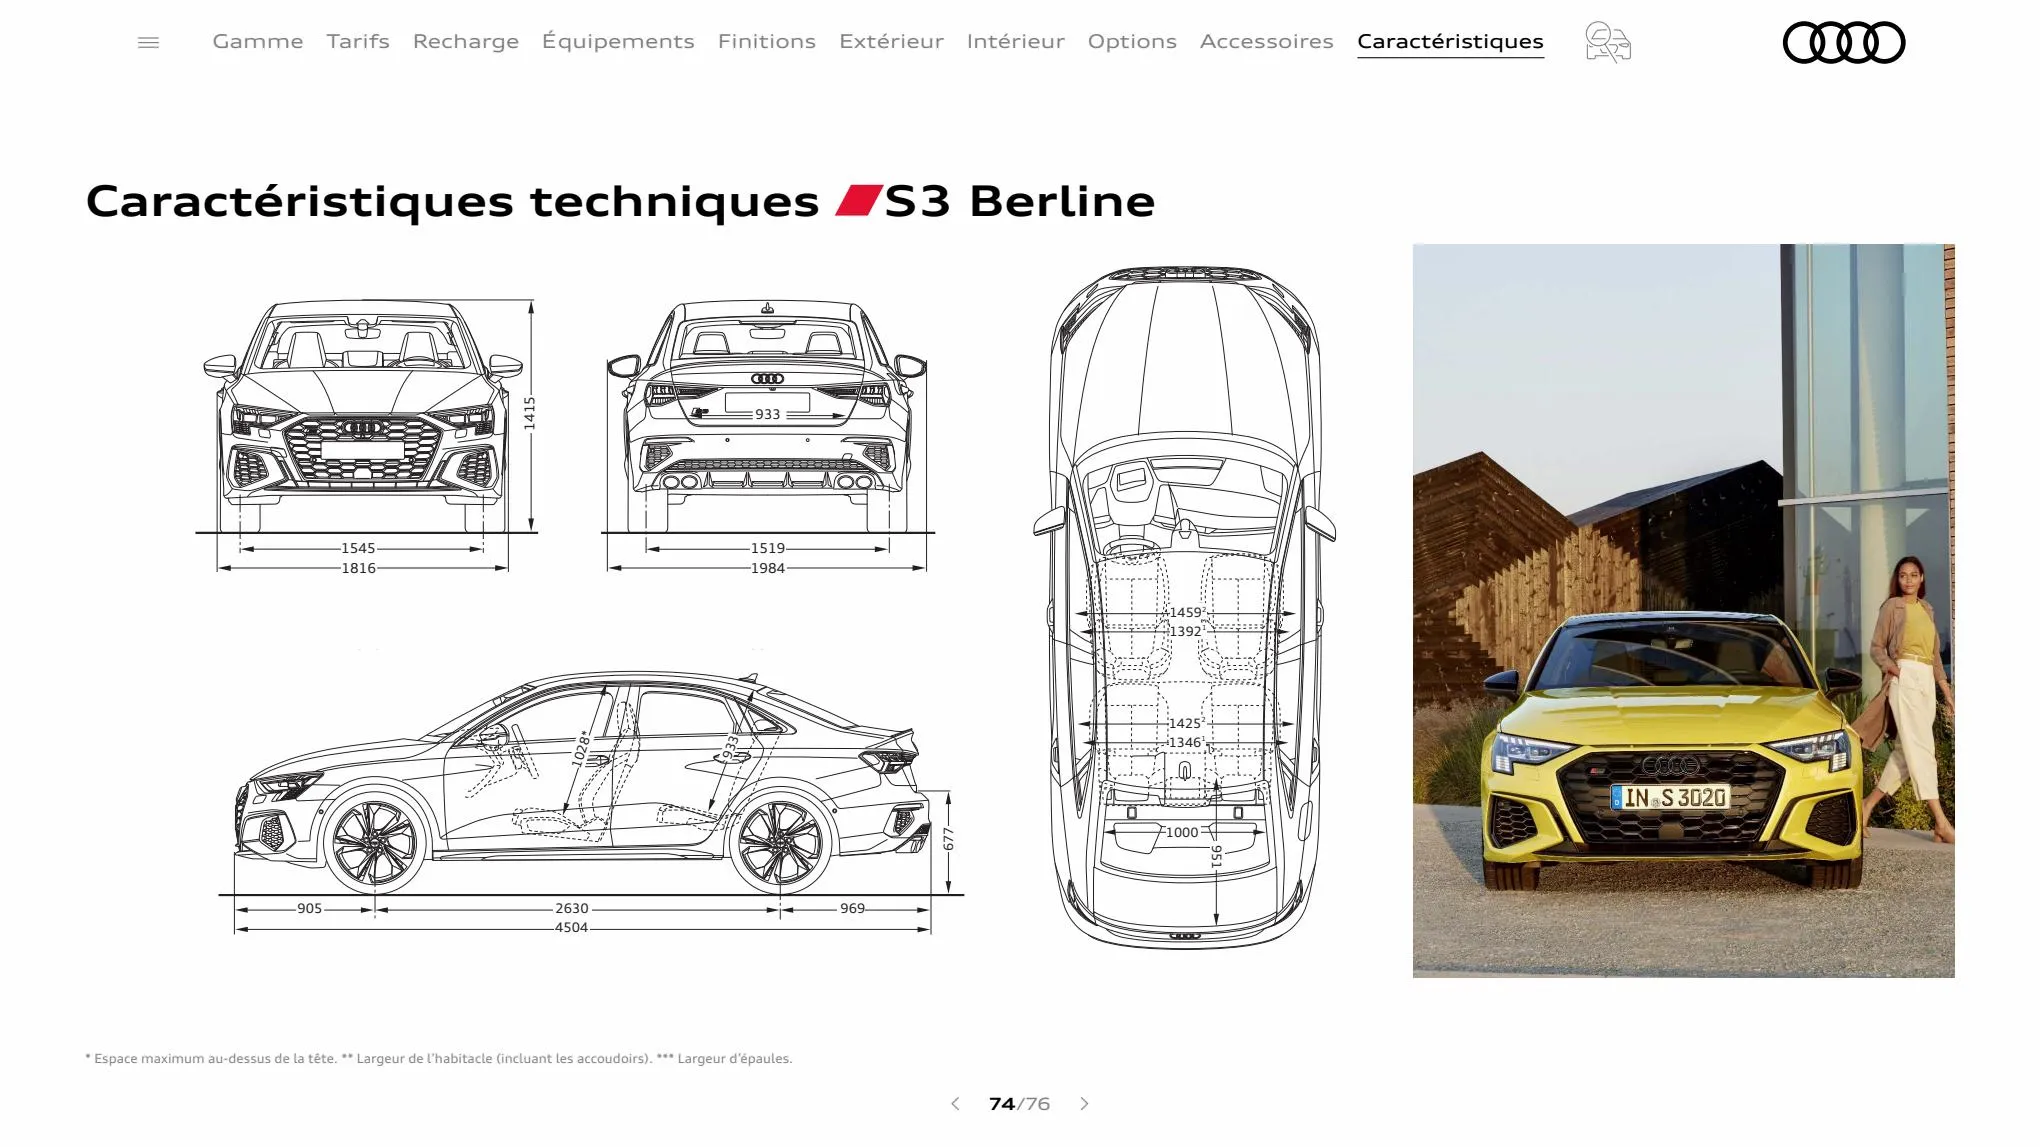Click the trunk opening value 933 on rear view

(x=767, y=414)
